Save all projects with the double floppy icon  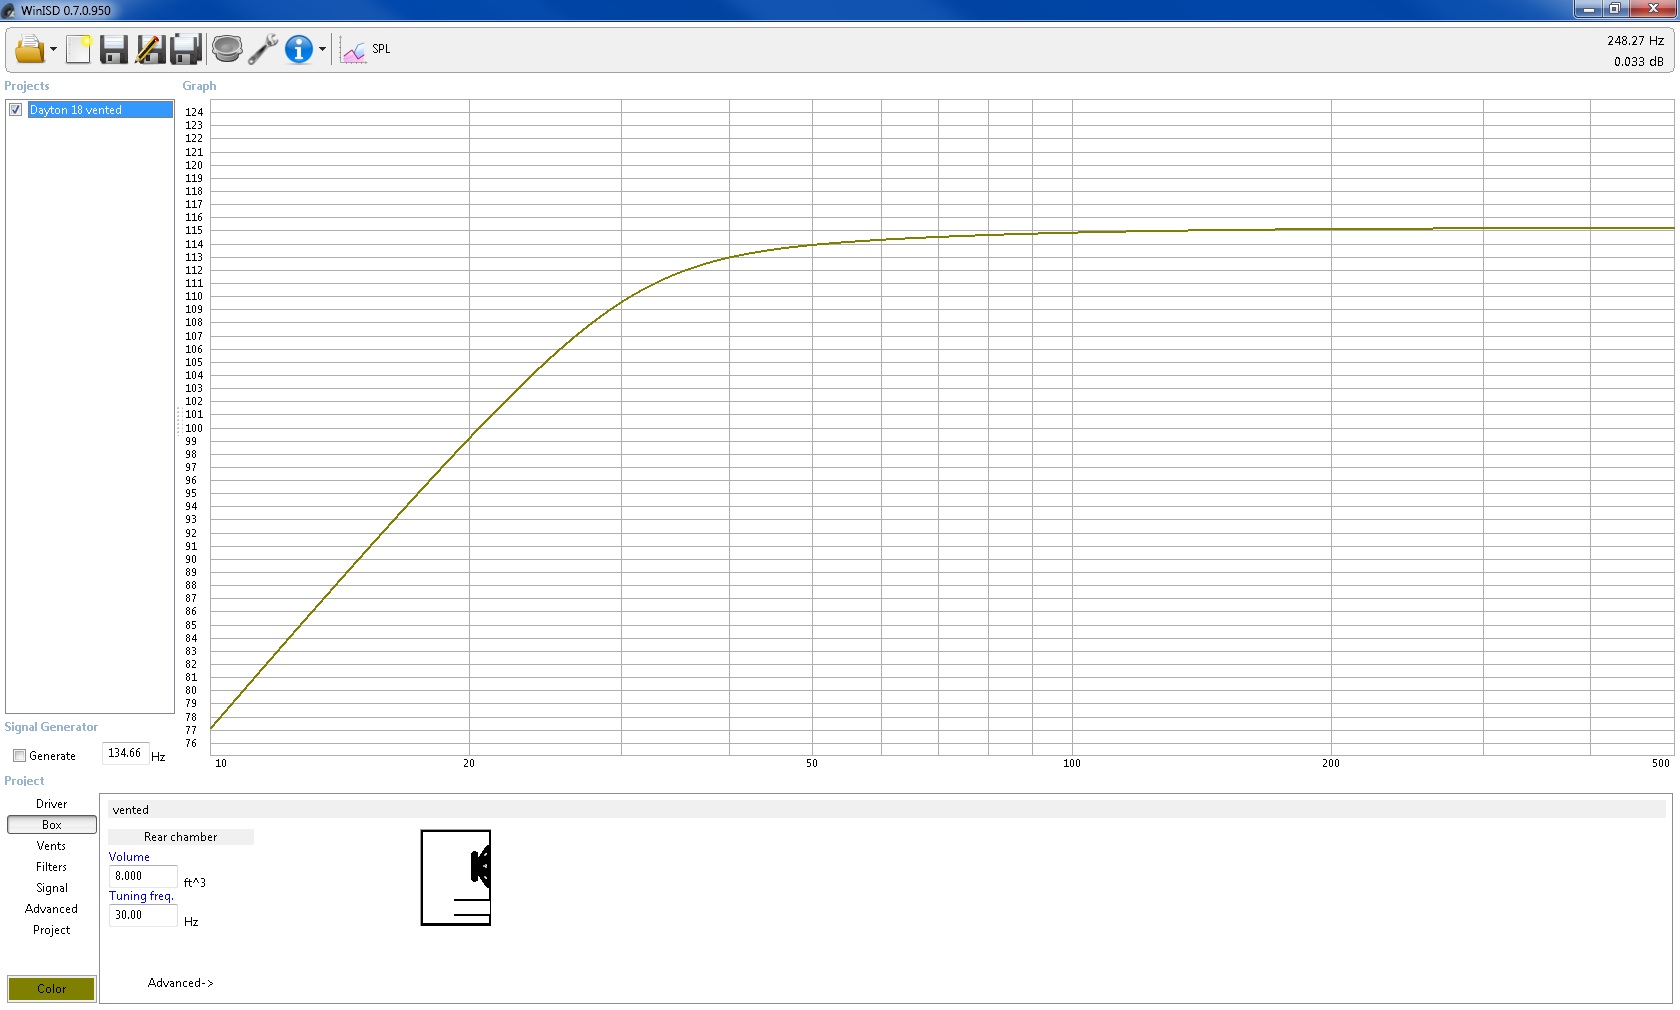point(186,49)
